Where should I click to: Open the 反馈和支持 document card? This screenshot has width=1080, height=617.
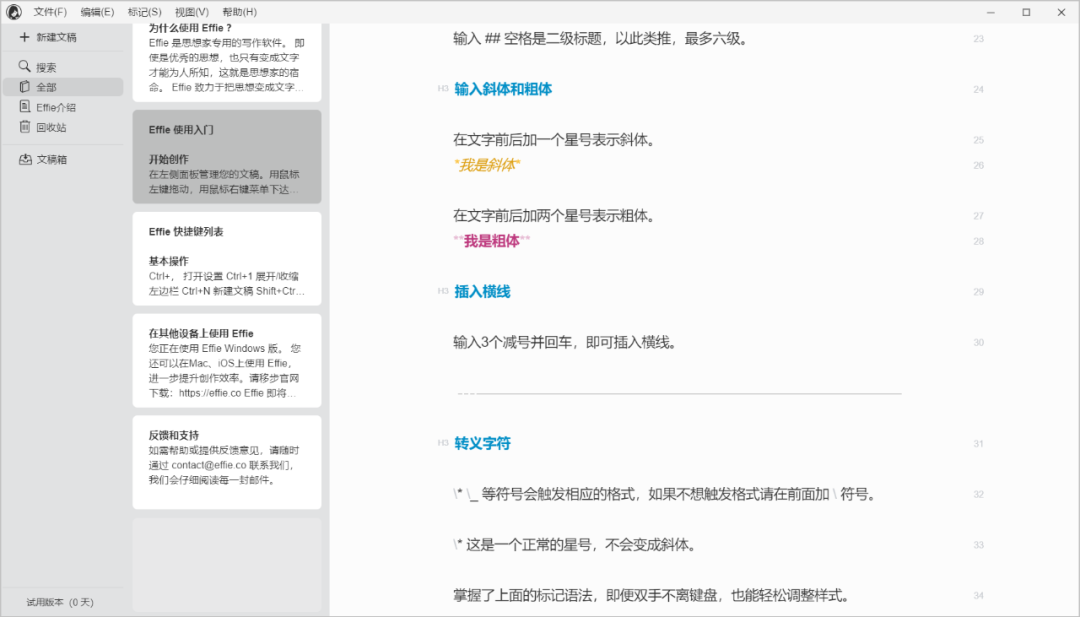(227, 462)
